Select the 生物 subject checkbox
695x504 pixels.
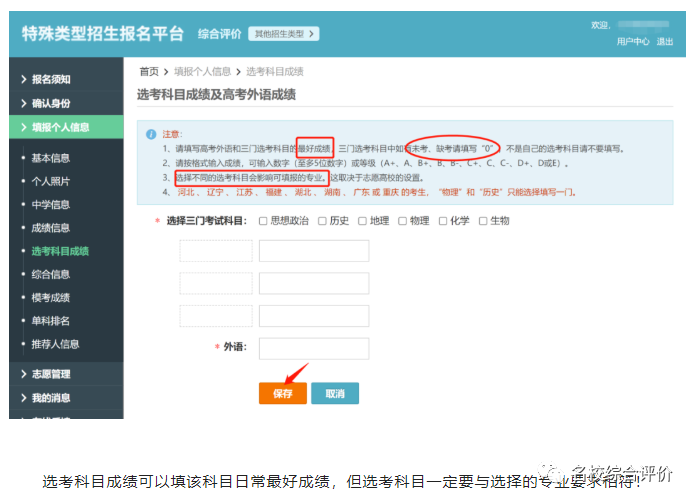click(483, 221)
